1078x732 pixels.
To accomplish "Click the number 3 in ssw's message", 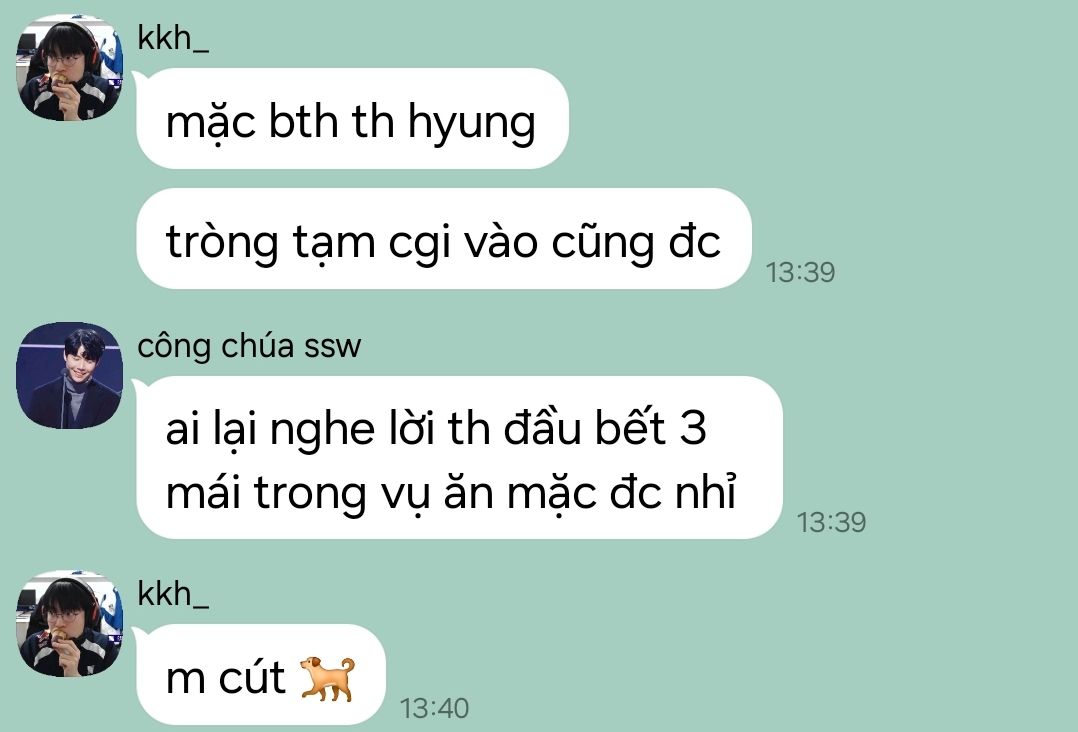I will pos(693,428).
